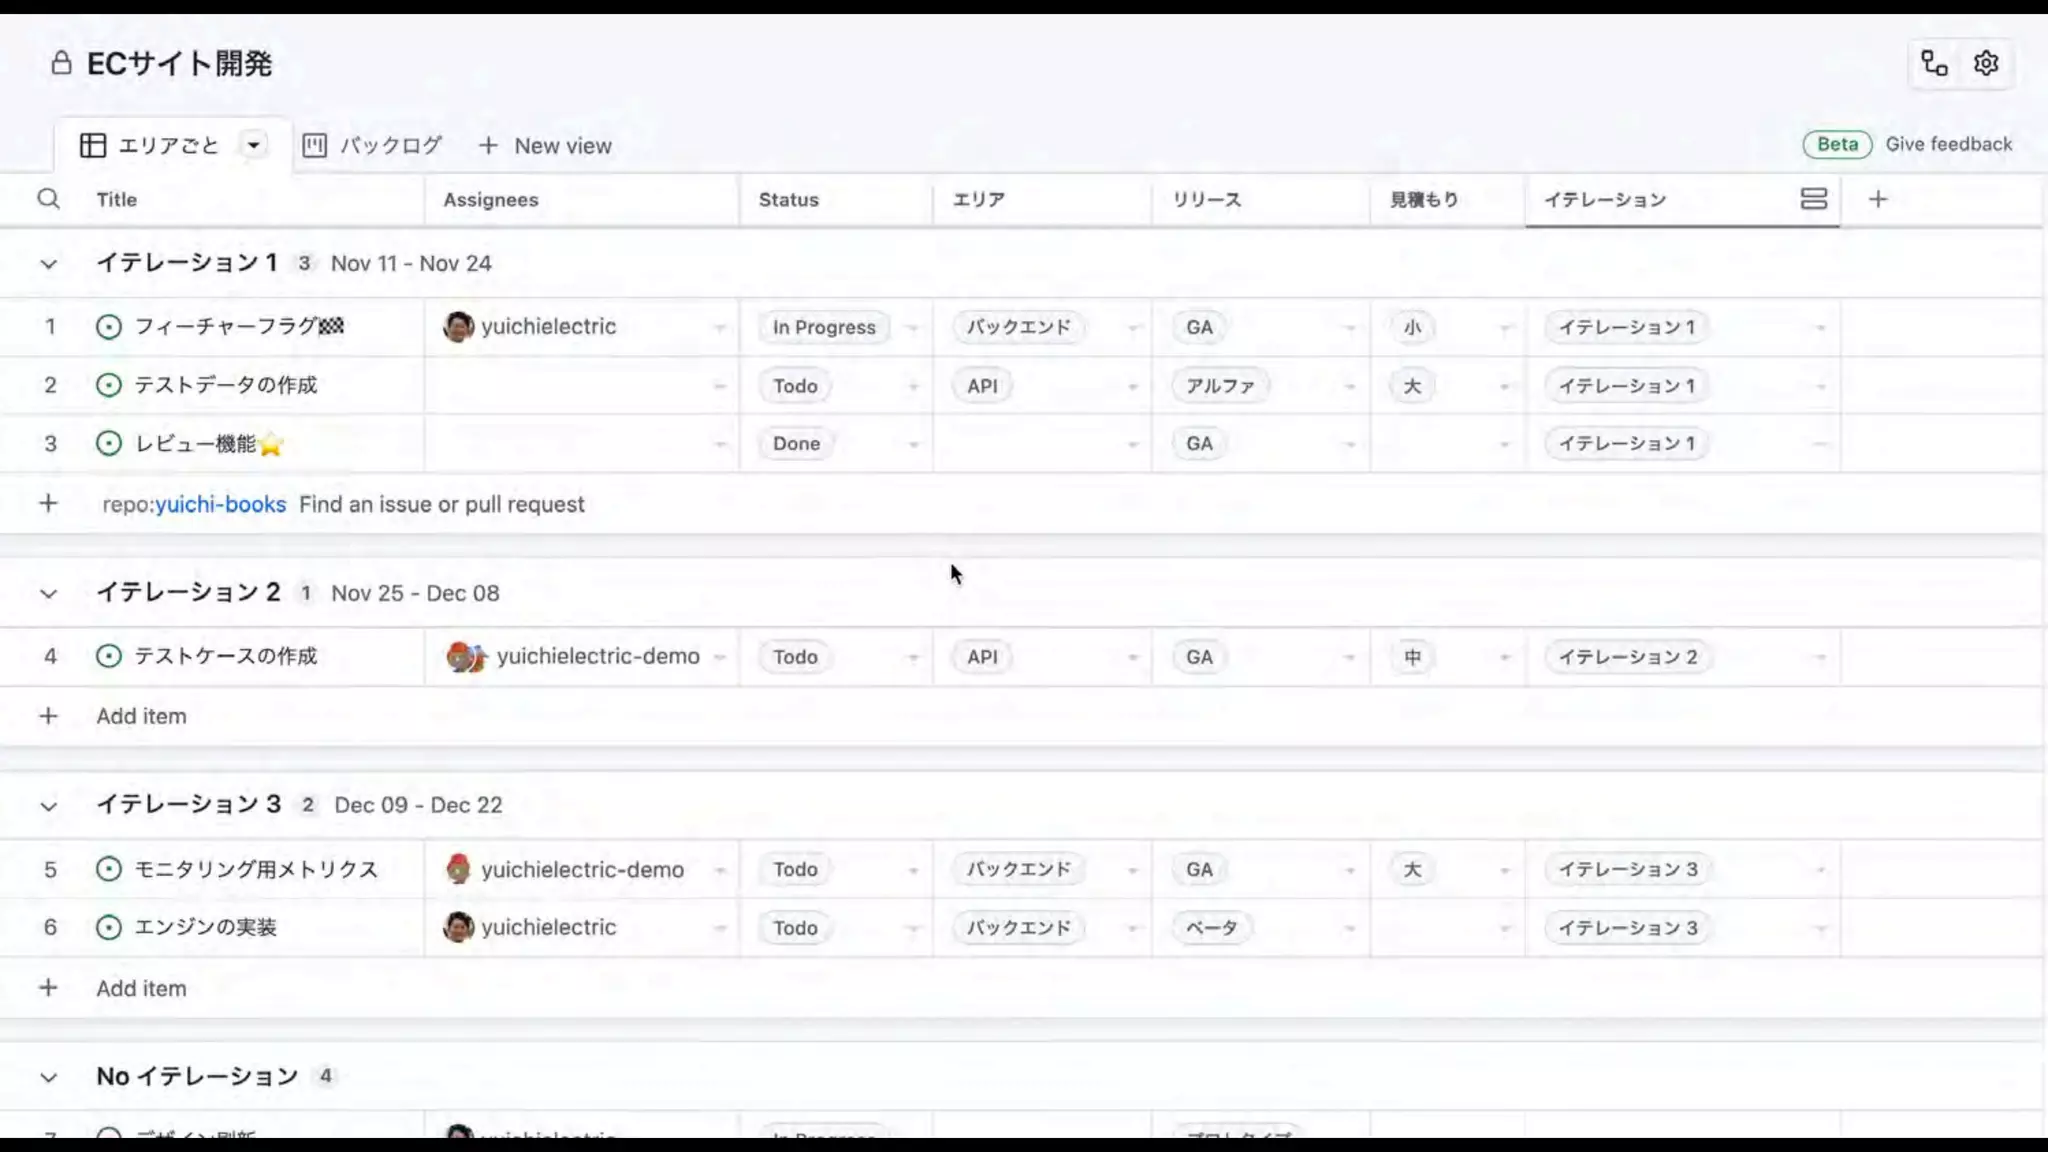Screen dimensions: 2048x1152
Task: Click Add item under イテレーション 3
Action: point(141,988)
